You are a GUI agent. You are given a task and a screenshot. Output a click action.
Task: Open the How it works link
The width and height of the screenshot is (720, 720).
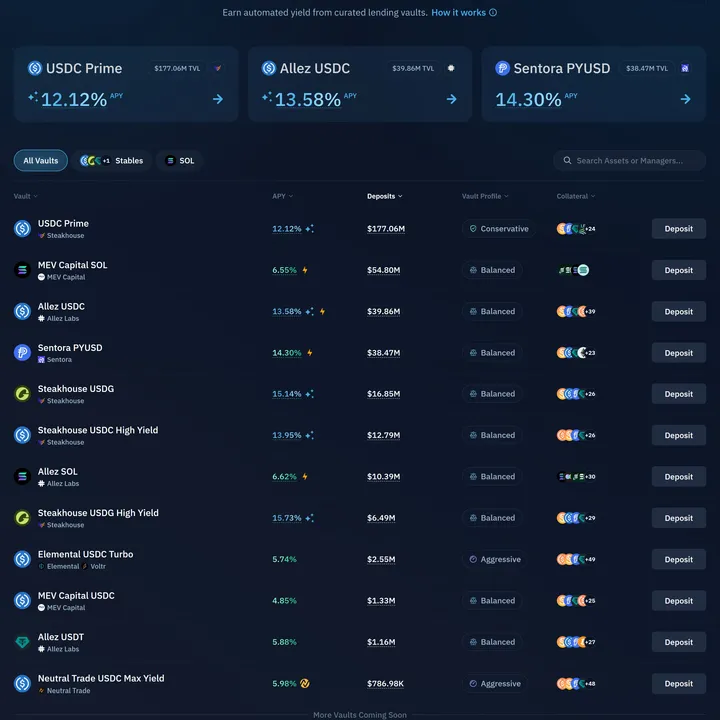tap(458, 13)
